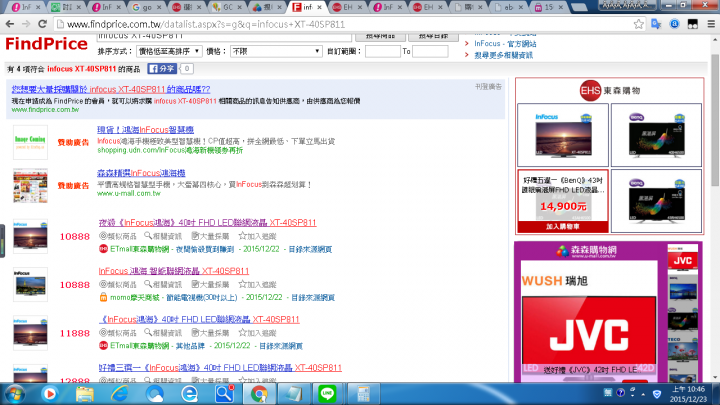Viewport: 720px width, 405px height.
Task: Switch to the 'GC' browser tab
Action: click(x=228, y=7)
